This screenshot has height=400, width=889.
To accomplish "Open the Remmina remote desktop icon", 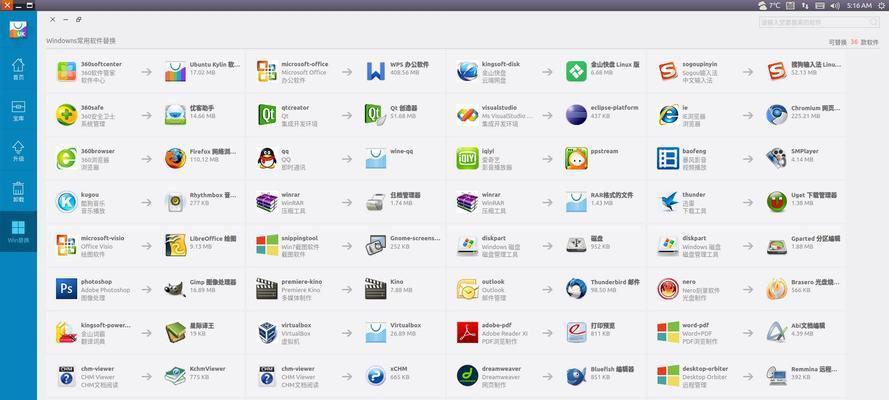I will tap(777, 376).
